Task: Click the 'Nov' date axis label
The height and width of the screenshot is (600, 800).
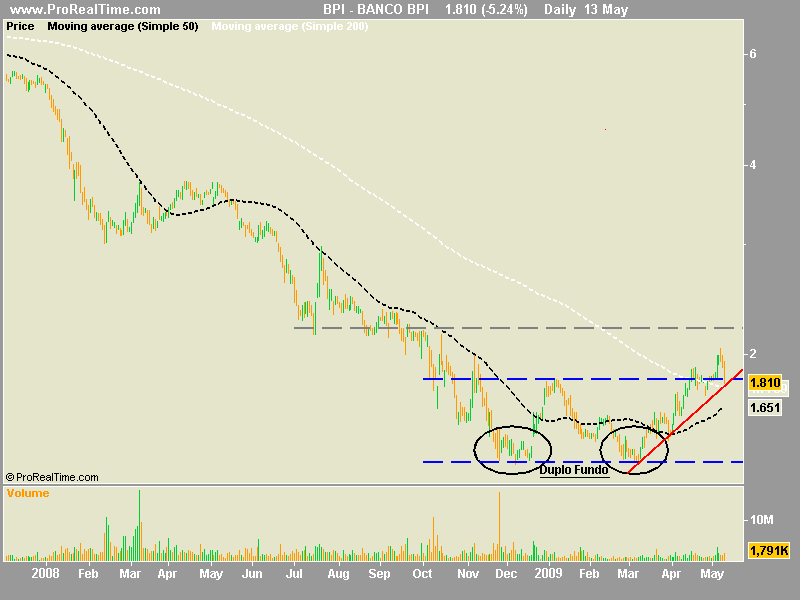Action: [468, 573]
